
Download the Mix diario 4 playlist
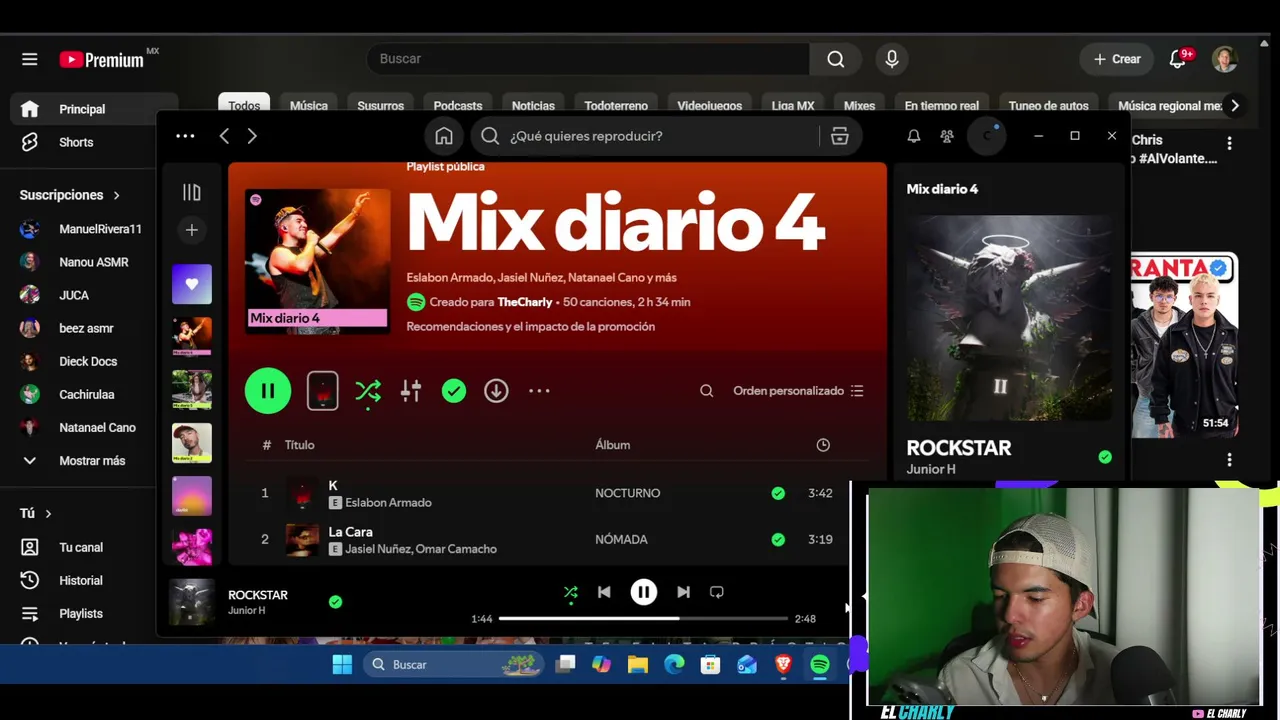[496, 391]
